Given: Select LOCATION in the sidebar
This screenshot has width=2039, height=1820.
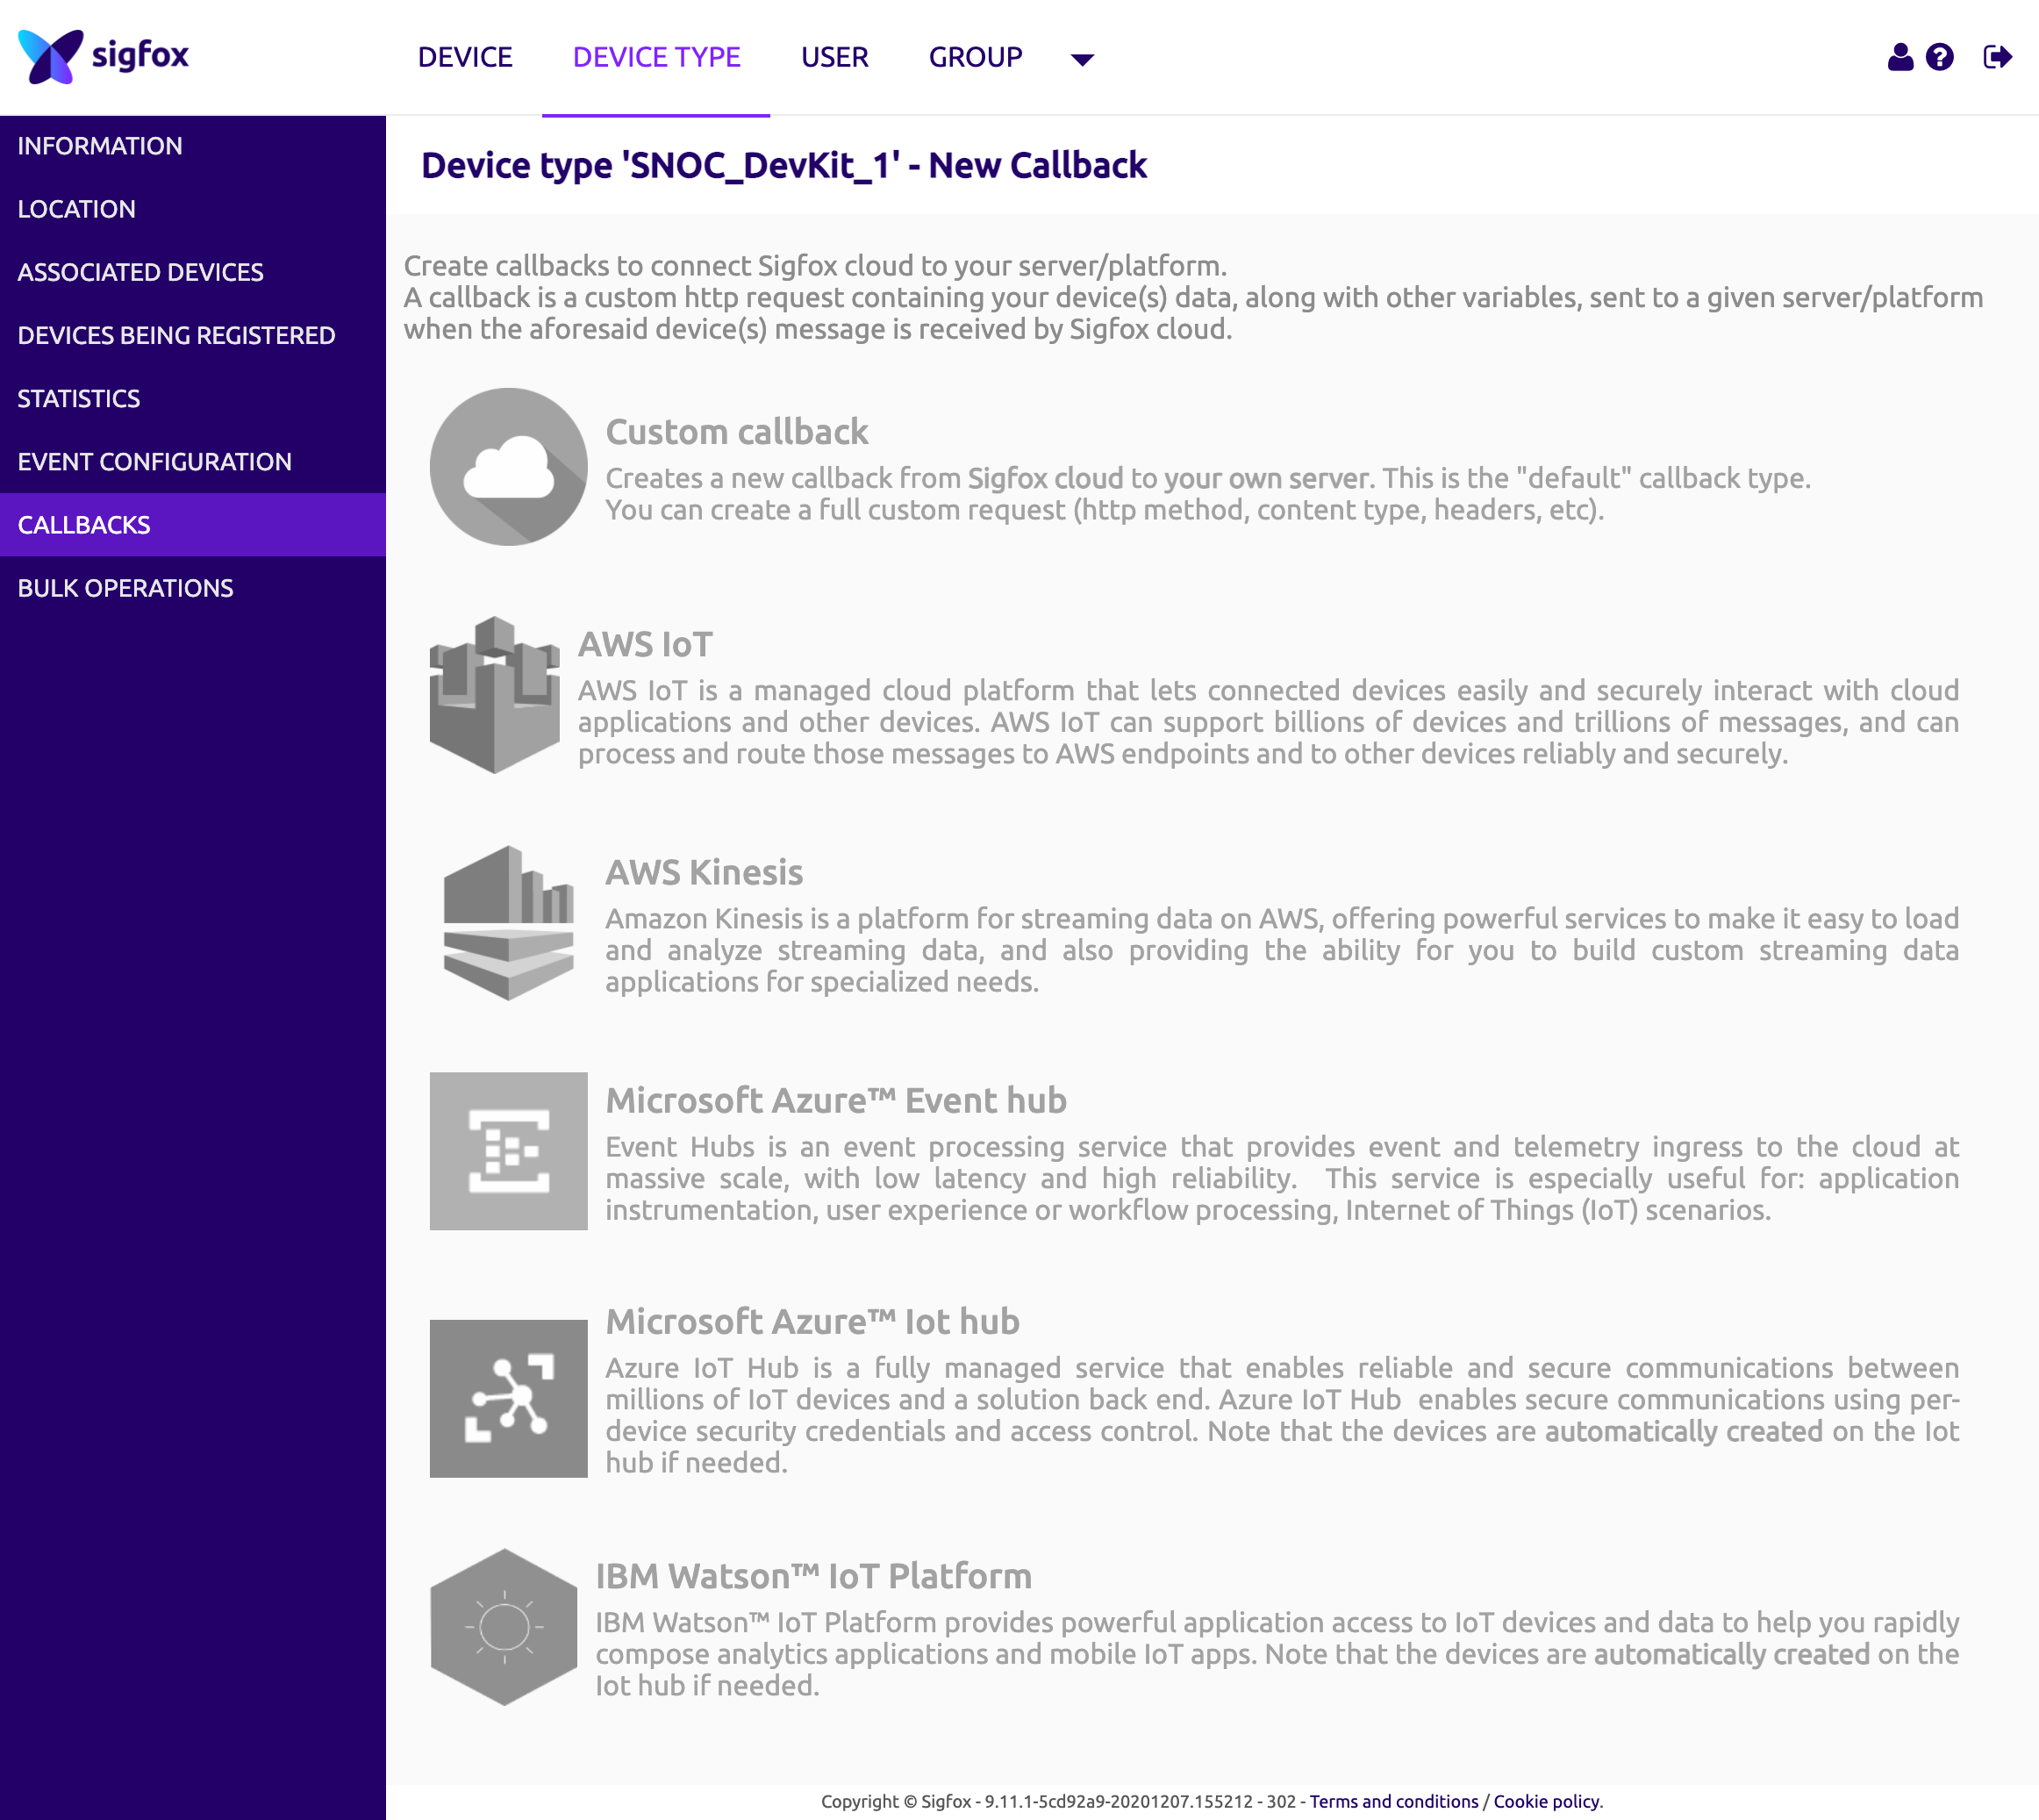Looking at the screenshot, I should click(x=76, y=209).
